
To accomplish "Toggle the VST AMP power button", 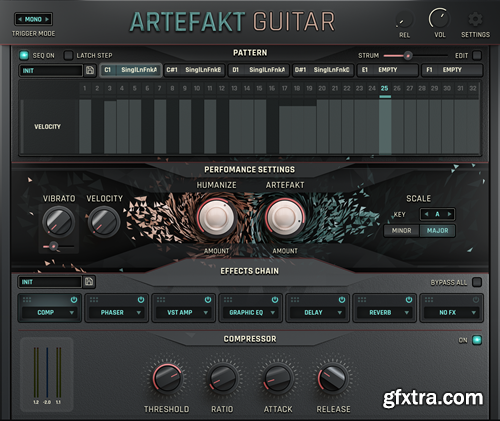I will click(208, 300).
